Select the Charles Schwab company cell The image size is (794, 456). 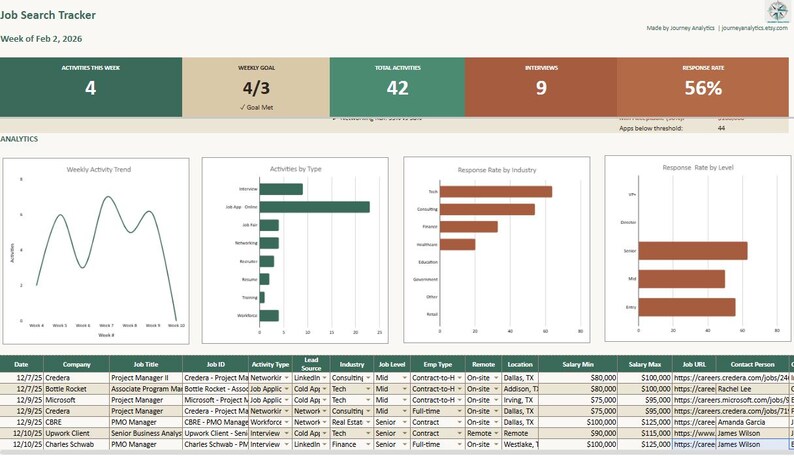click(x=76, y=445)
